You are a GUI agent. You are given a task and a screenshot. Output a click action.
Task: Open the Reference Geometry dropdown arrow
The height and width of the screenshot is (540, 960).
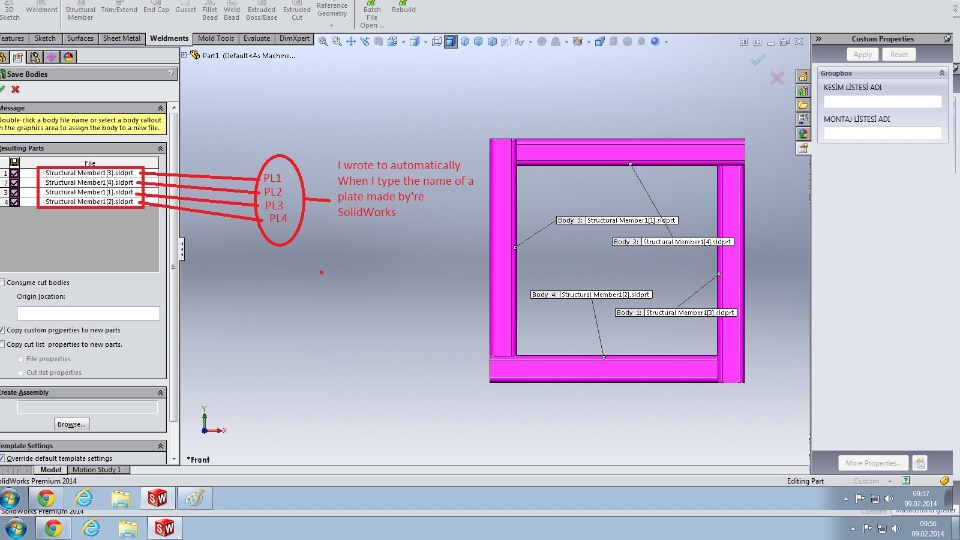tap(332, 26)
